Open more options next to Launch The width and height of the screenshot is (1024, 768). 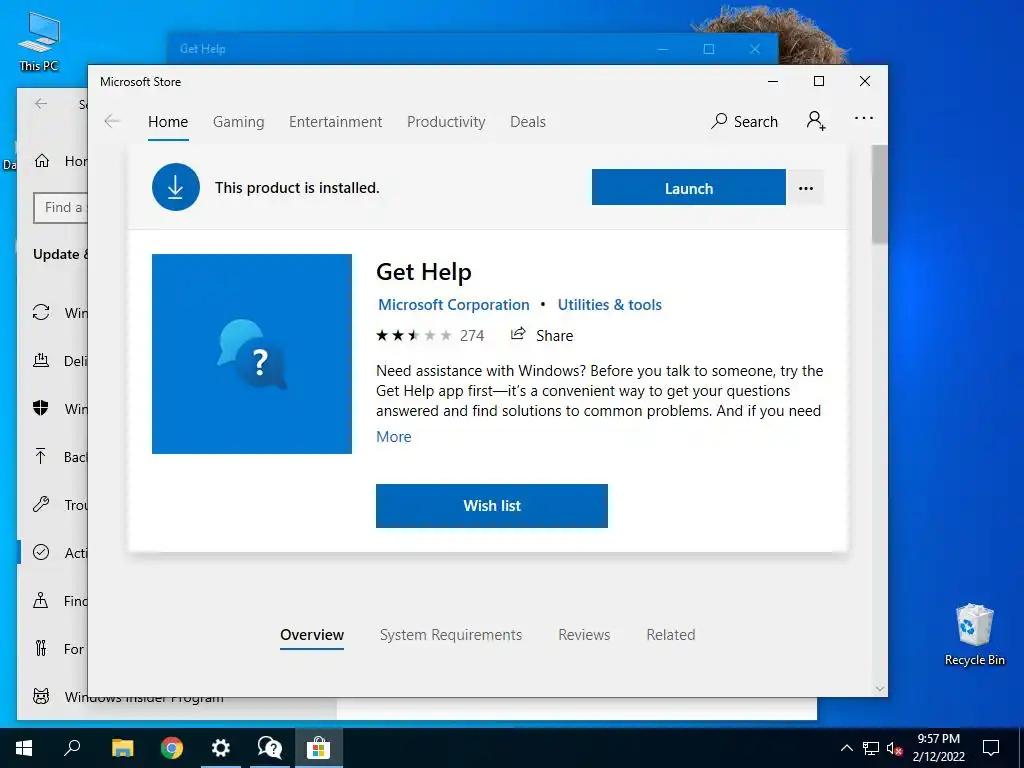[806, 188]
